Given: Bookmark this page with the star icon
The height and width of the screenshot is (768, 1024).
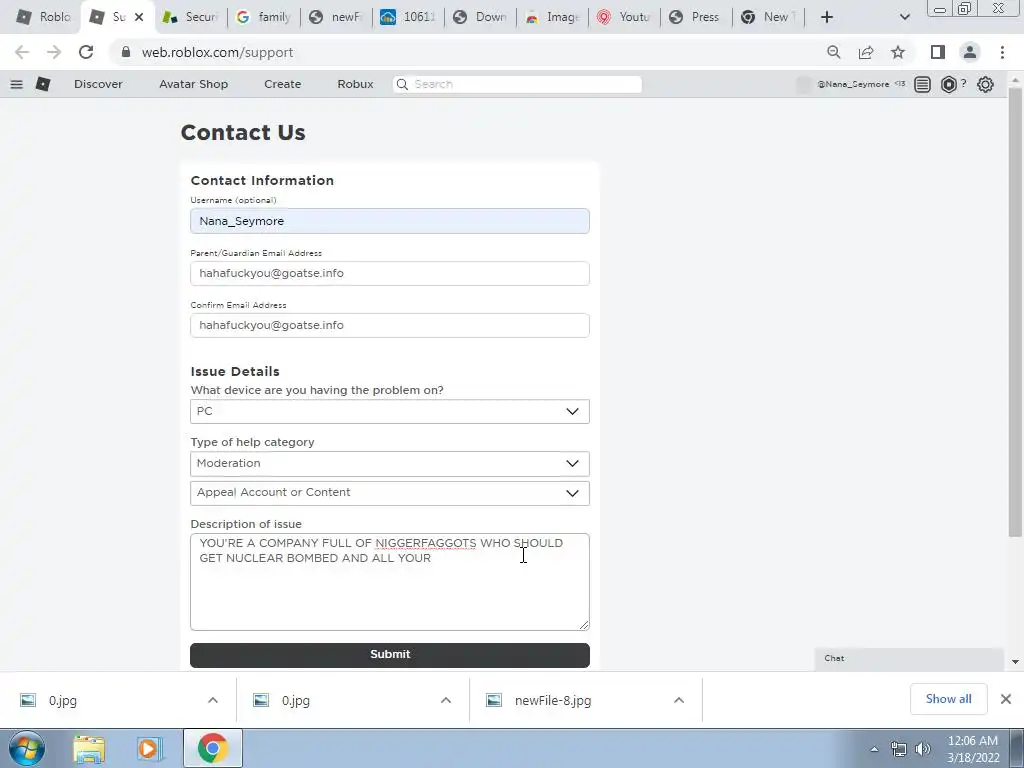Looking at the screenshot, I should pyautogui.click(x=898, y=52).
